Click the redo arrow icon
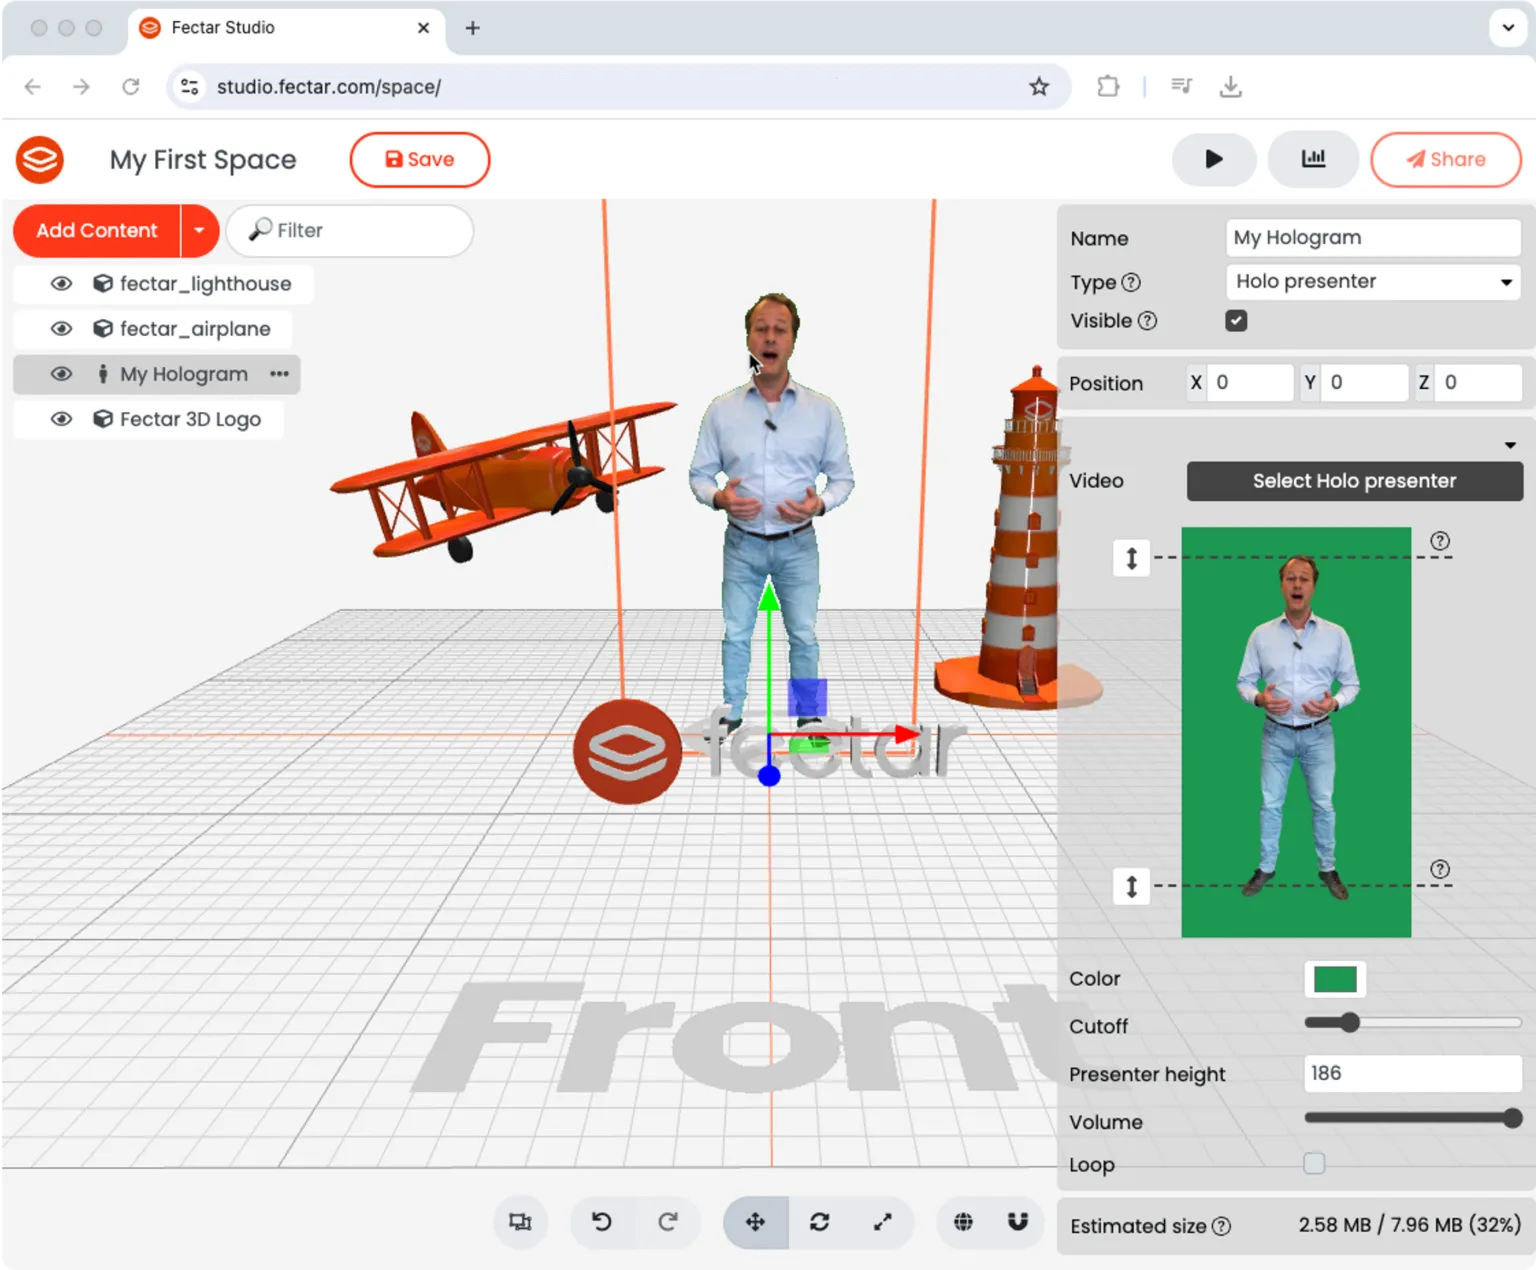Viewport: 1536px width, 1270px height. click(x=667, y=1222)
